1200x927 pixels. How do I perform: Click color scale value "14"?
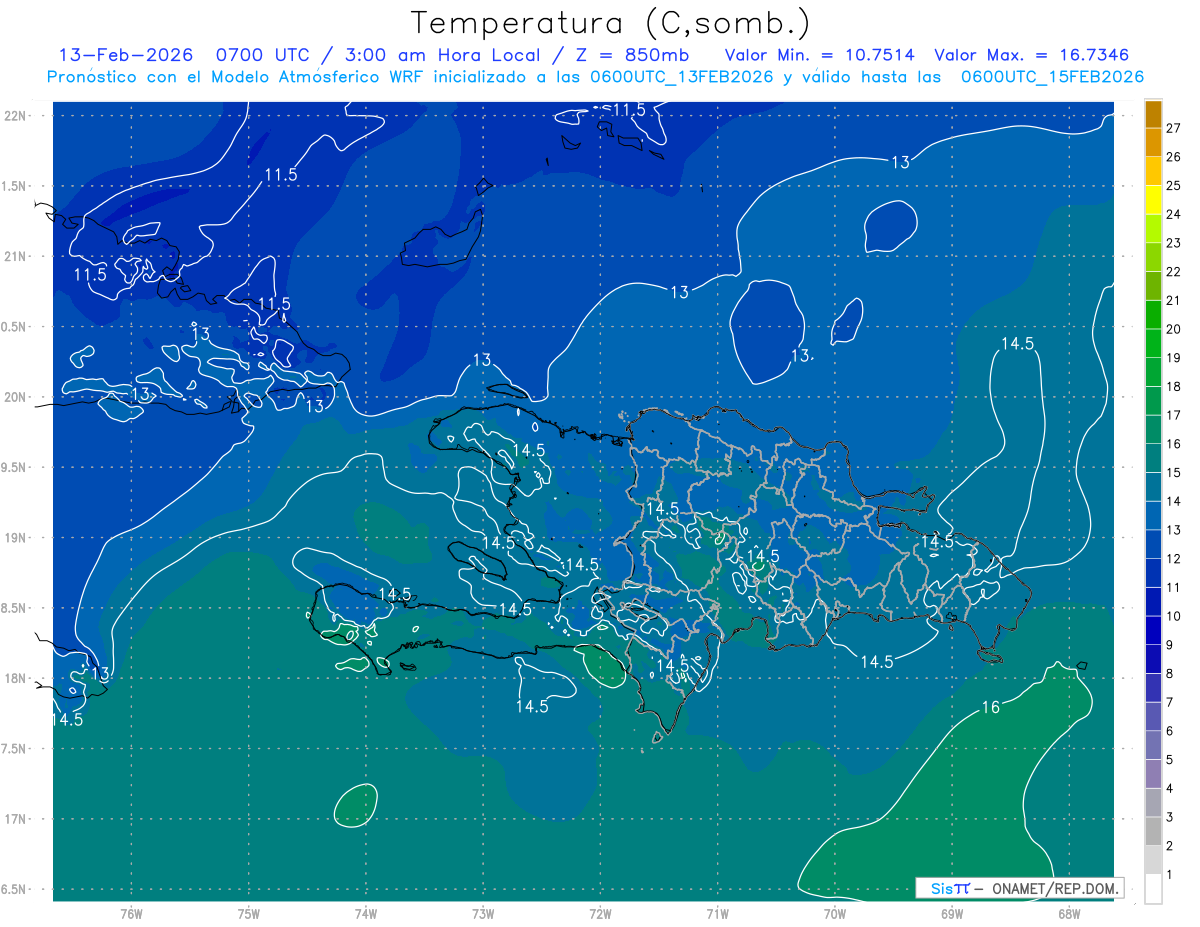pos(1174,501)
